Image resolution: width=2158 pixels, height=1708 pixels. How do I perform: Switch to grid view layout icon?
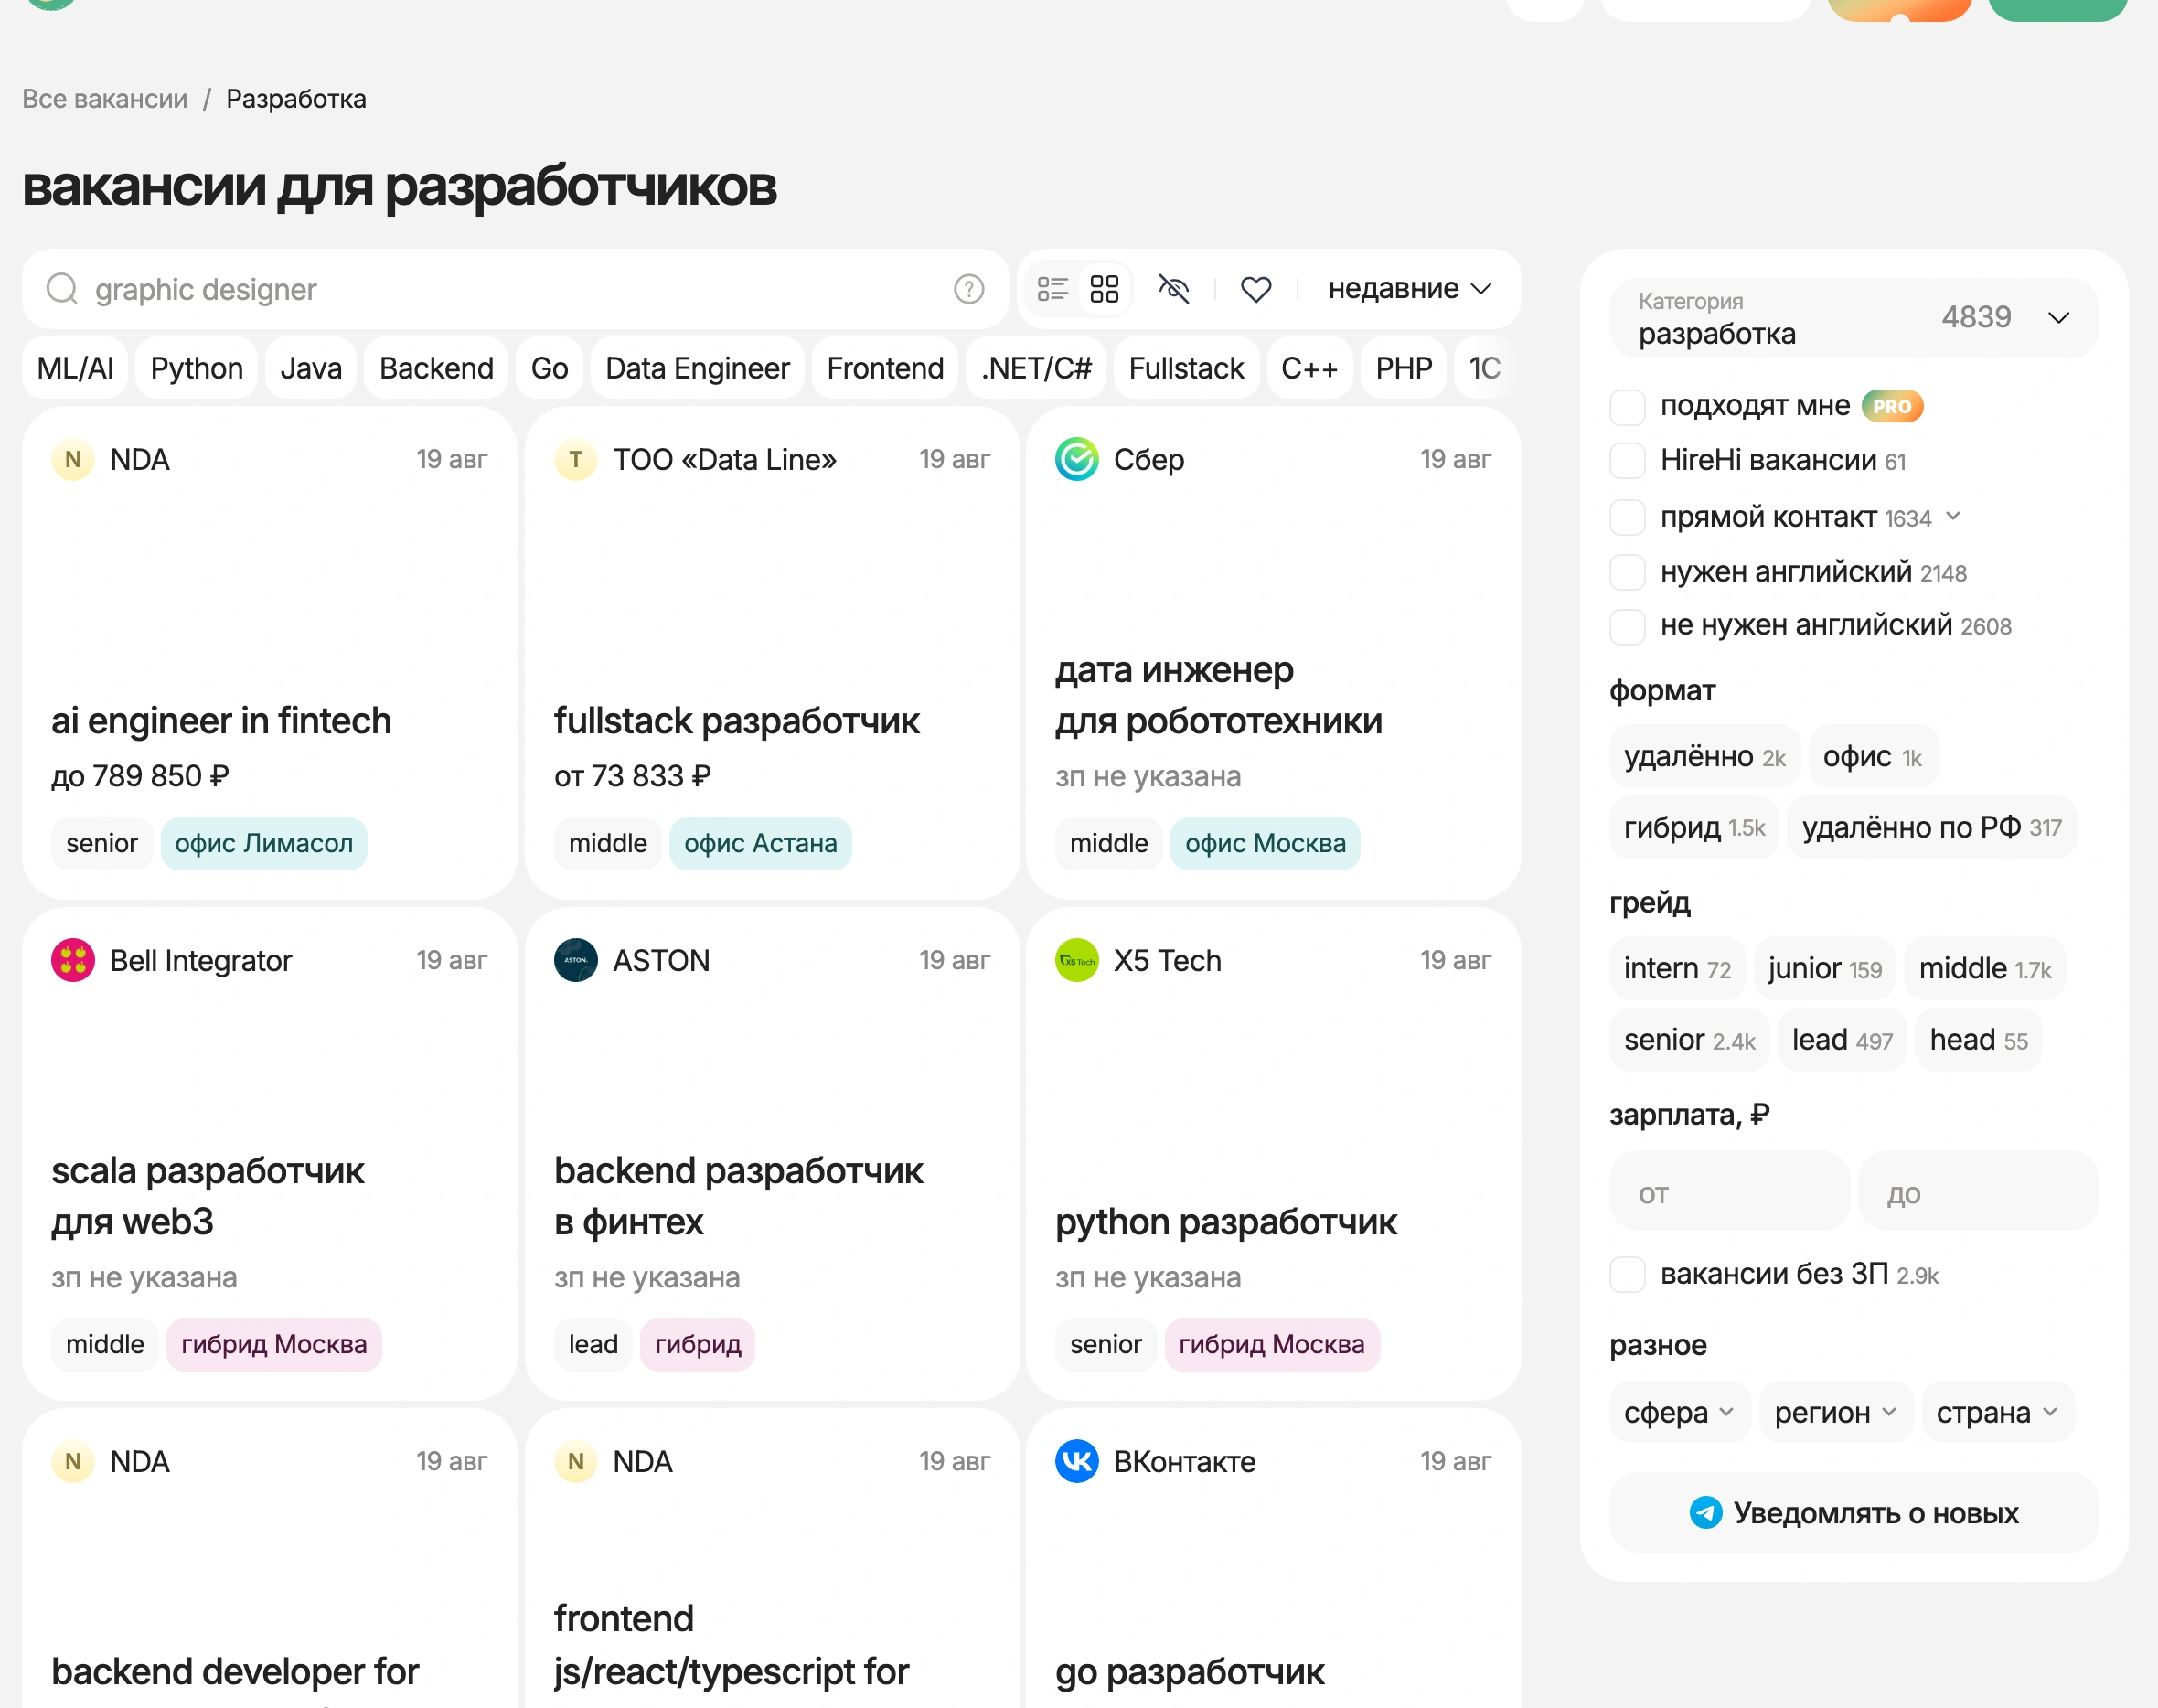[x=1104, y=289]
